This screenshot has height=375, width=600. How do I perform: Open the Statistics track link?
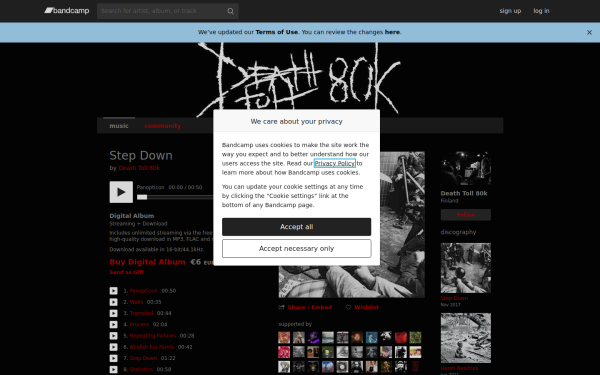click(x=141, y=370)
